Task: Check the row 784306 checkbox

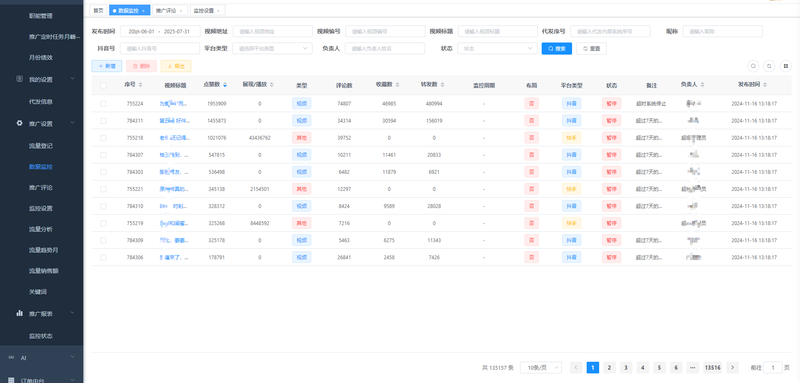Action: coord(103,258)
